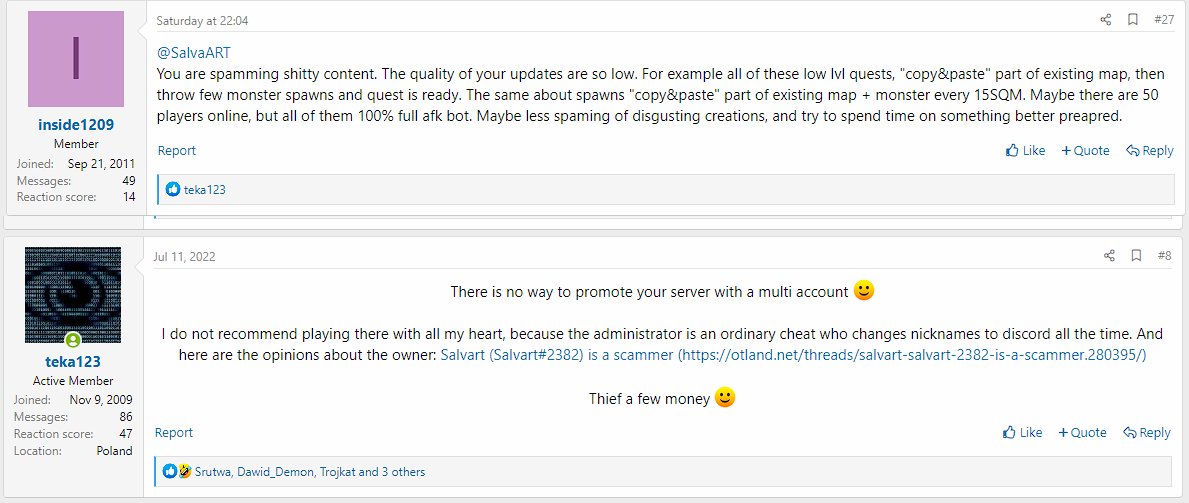Image resolution: width=1189 pixels, height=503 pixels.
Task: Report the post by teka123
Action: pyautogui.click(x=174, y=433)
